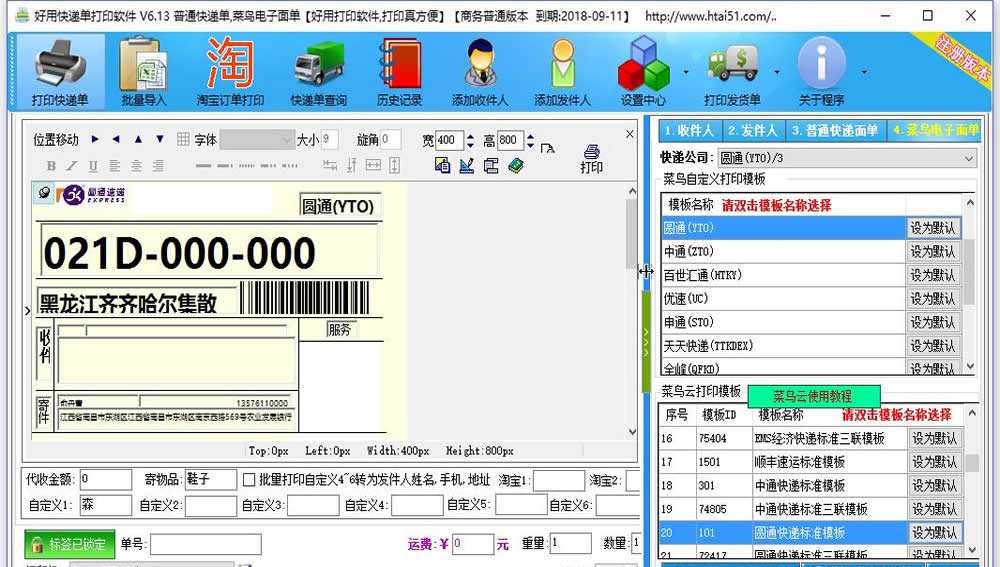Screen dimensions: 1000x567
Task: Align text left
Action: tap(115, 166)
